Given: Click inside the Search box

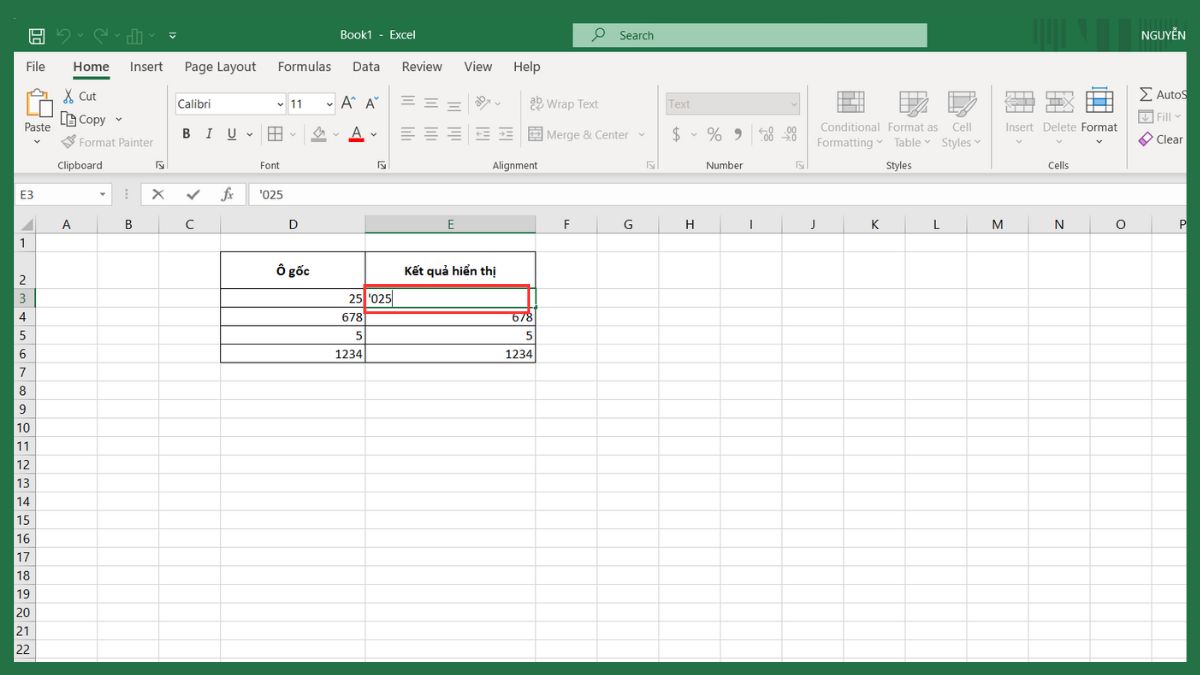Looking at the screenshot, I should pyautogui.click(x=750, y=35).
